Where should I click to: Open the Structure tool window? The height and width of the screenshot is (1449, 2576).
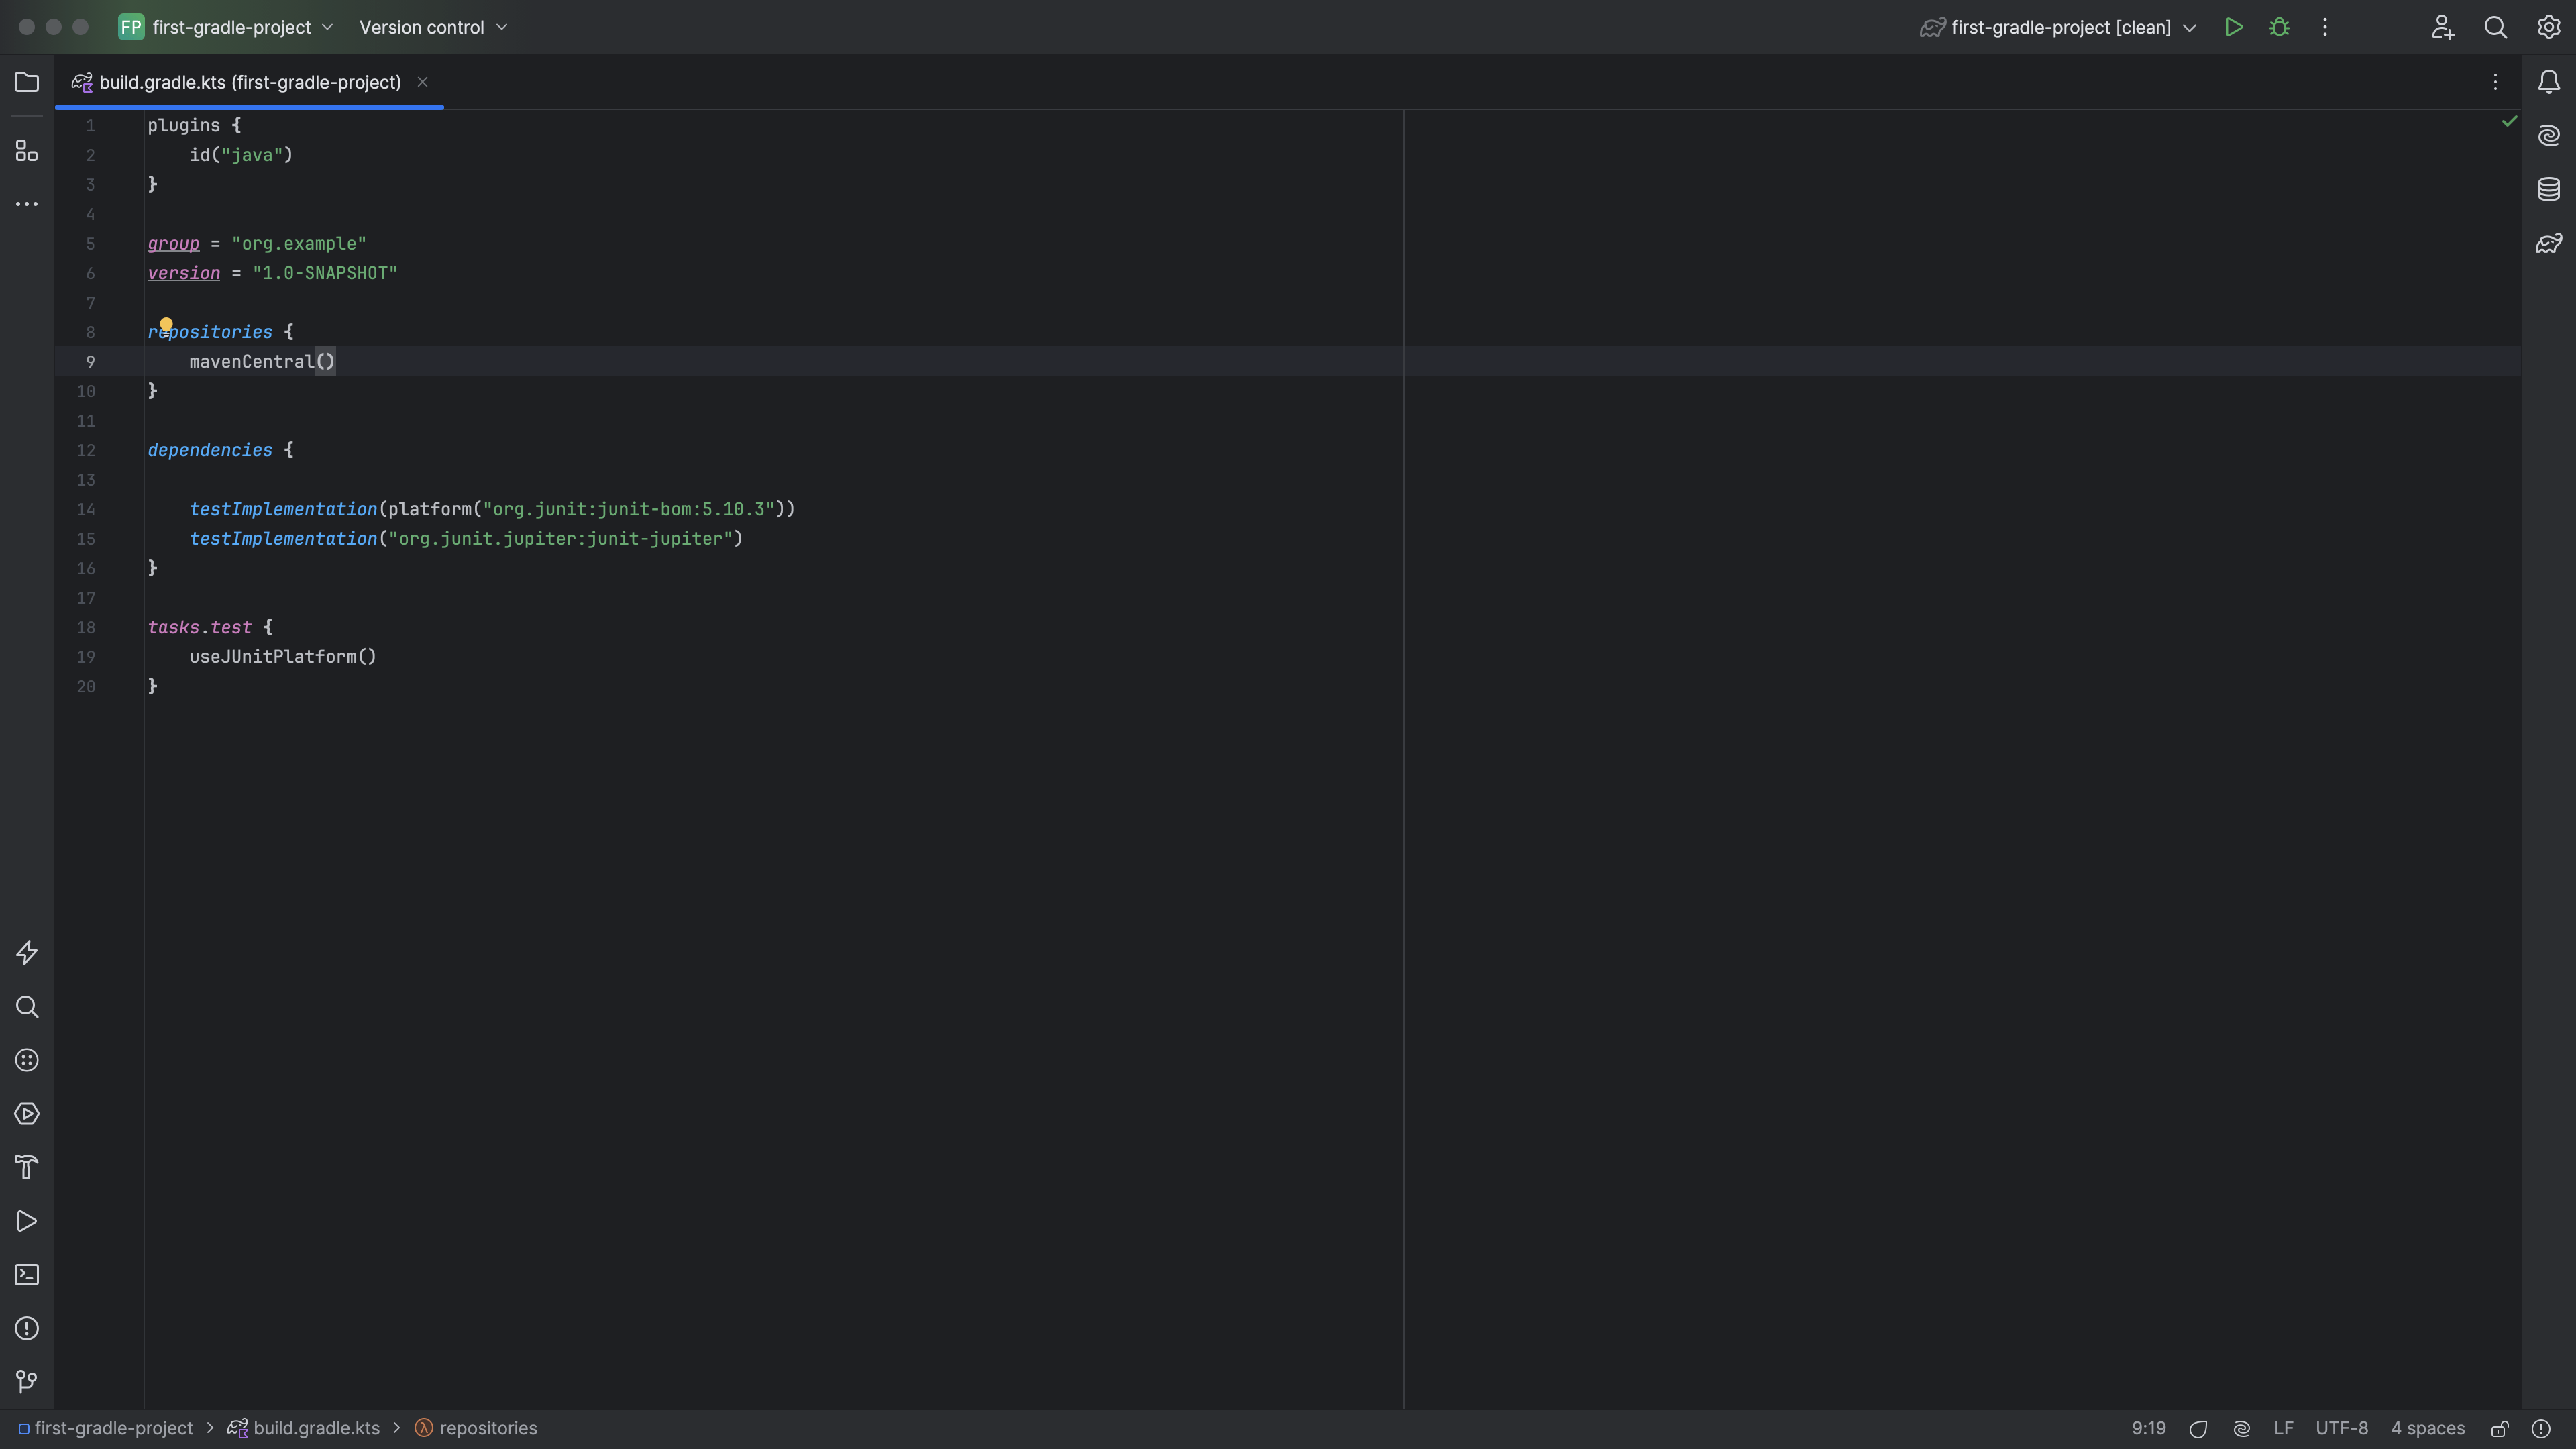[26, 151]
